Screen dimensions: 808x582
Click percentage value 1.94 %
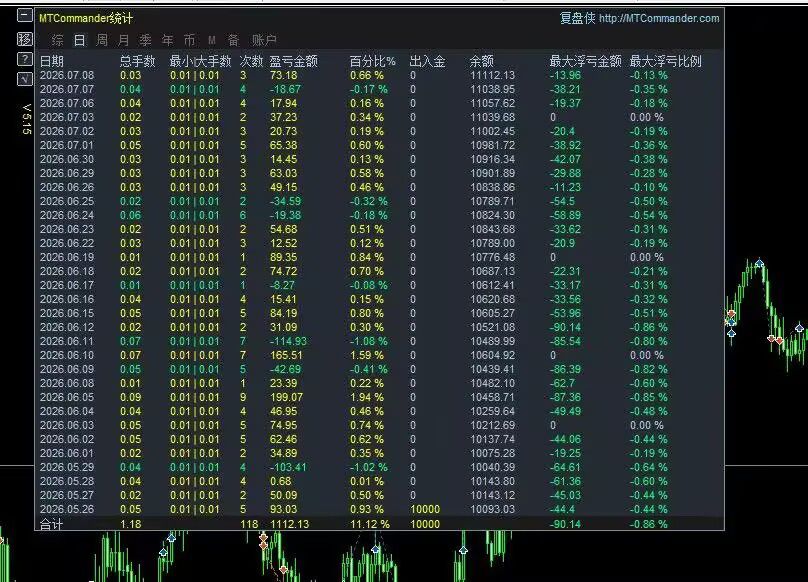pos(367,397)
